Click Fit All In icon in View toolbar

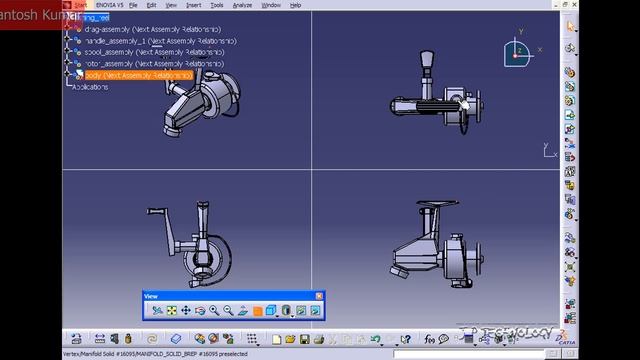[171, 311]
